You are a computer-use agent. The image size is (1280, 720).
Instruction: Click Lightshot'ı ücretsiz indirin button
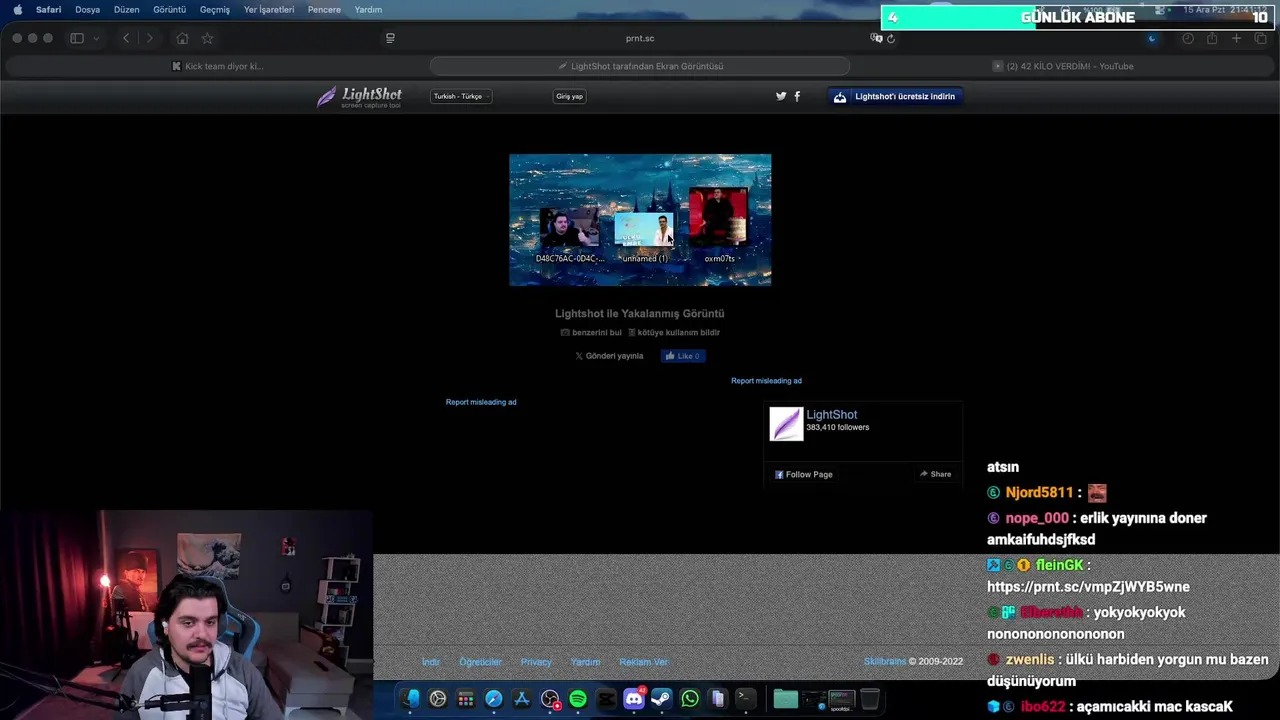pyautogui.click(x=895, y=96)
